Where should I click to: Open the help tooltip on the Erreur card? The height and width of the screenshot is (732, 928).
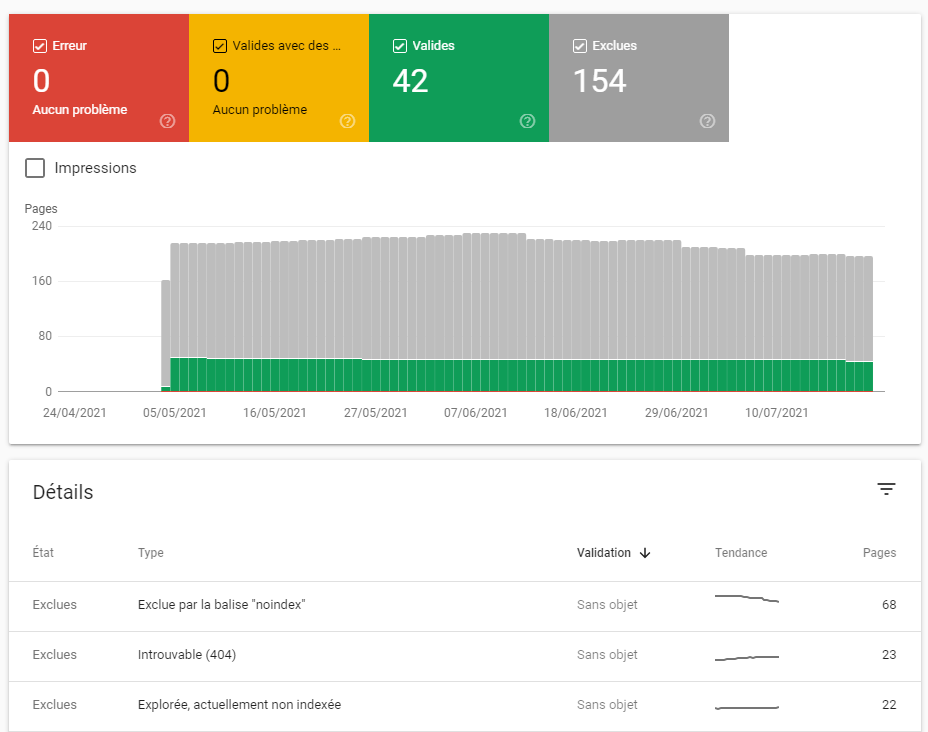coord(167,121)
